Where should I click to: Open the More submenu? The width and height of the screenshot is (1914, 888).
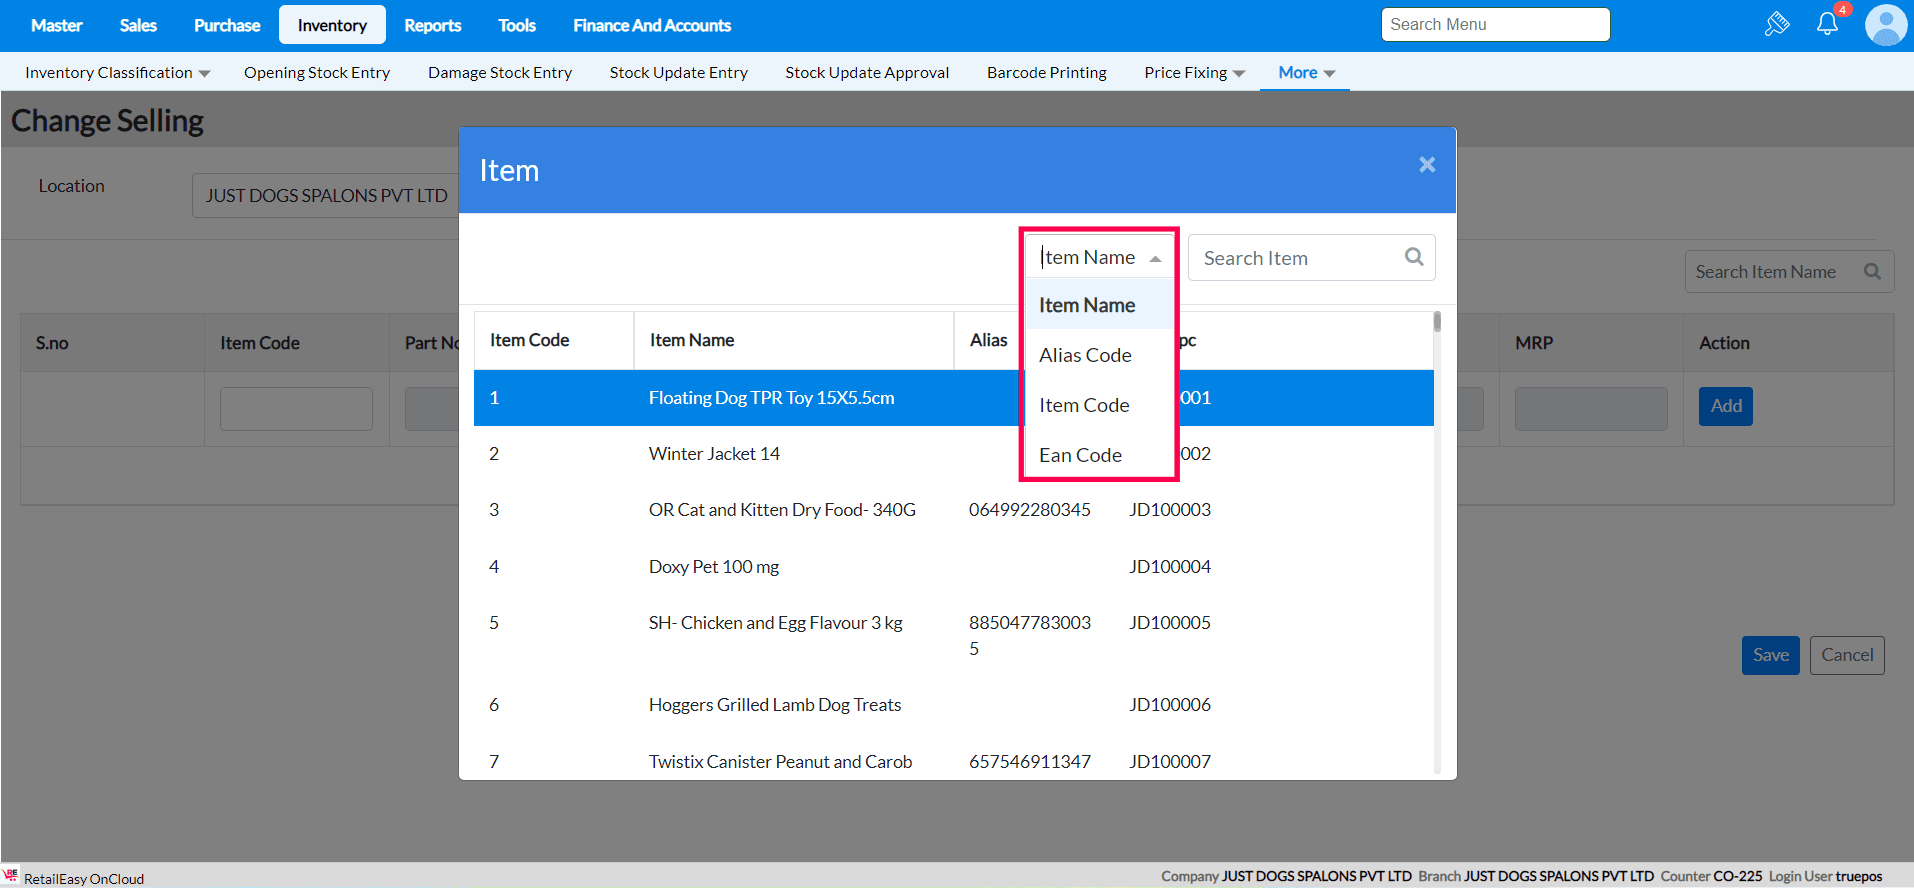point(1305,73)
